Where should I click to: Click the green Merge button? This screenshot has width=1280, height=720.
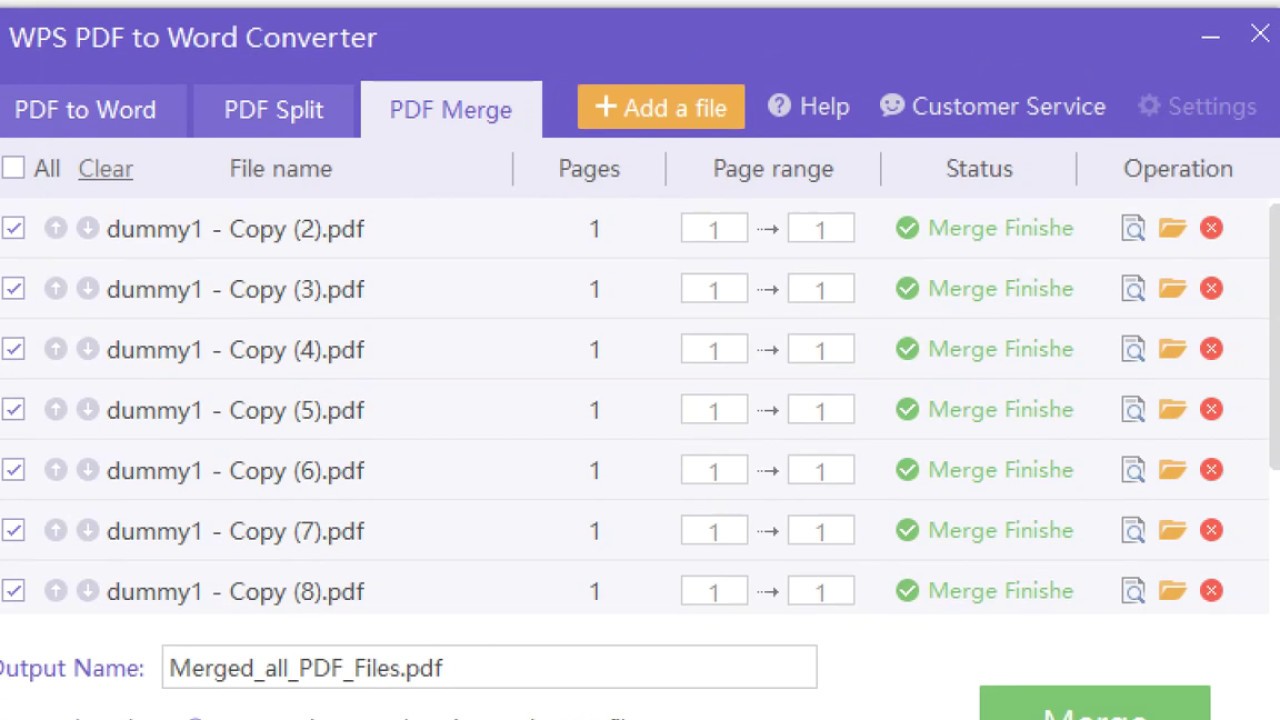(x=1095, y=703)
